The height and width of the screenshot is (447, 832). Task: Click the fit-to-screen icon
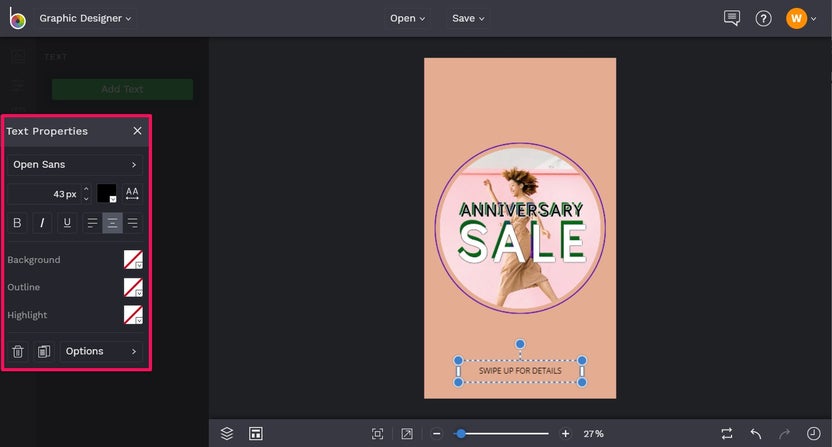pyautogui.click(x=377, y=433)
